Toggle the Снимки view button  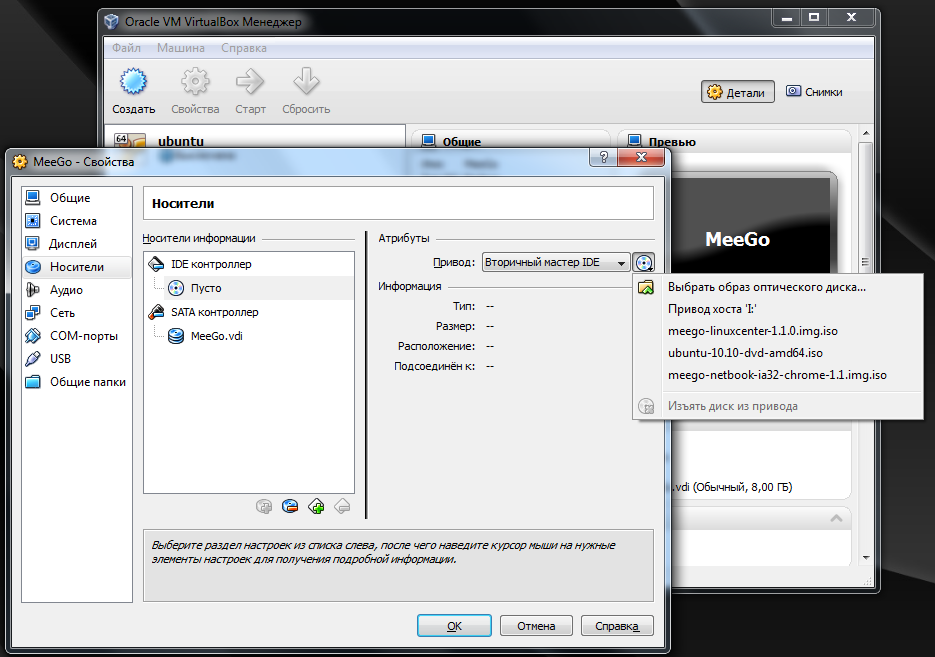[x=814, y=92]
